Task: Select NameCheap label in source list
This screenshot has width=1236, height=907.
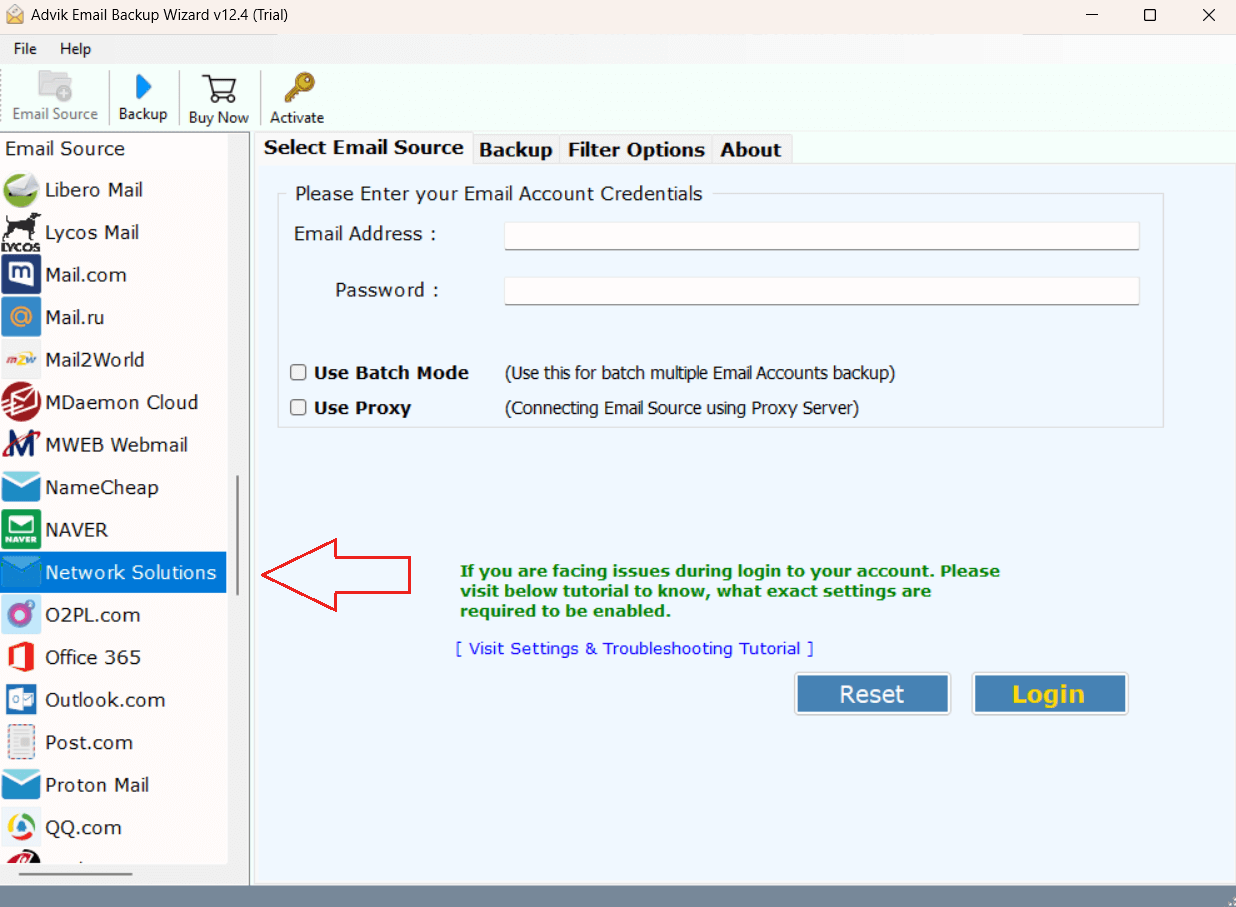Action: point(102,487)
